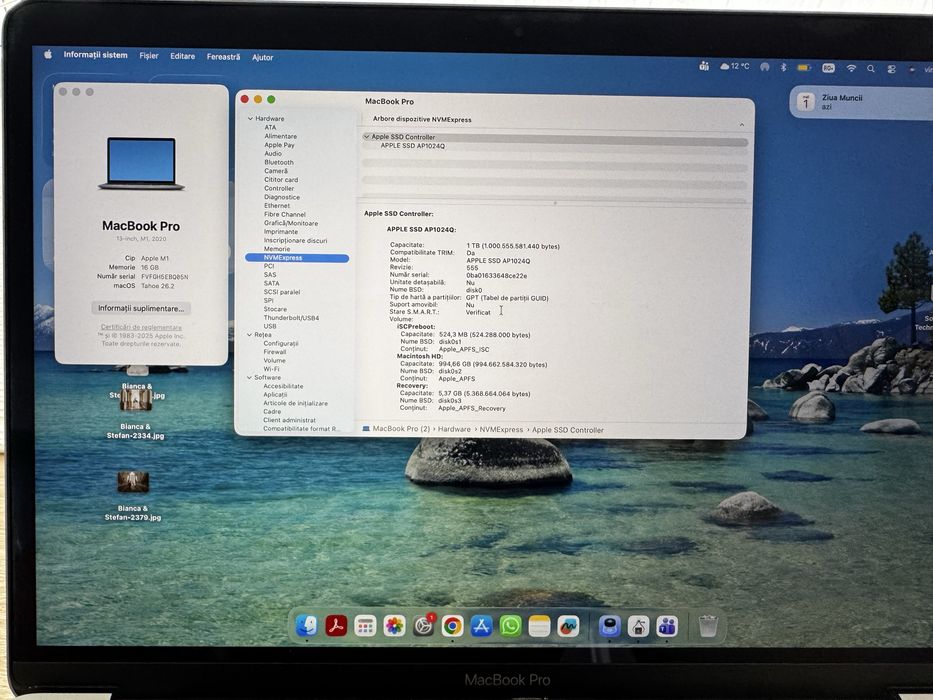The image size is (933, 700).
Task: Check the battery status icon
Action: tap(803, 68)
